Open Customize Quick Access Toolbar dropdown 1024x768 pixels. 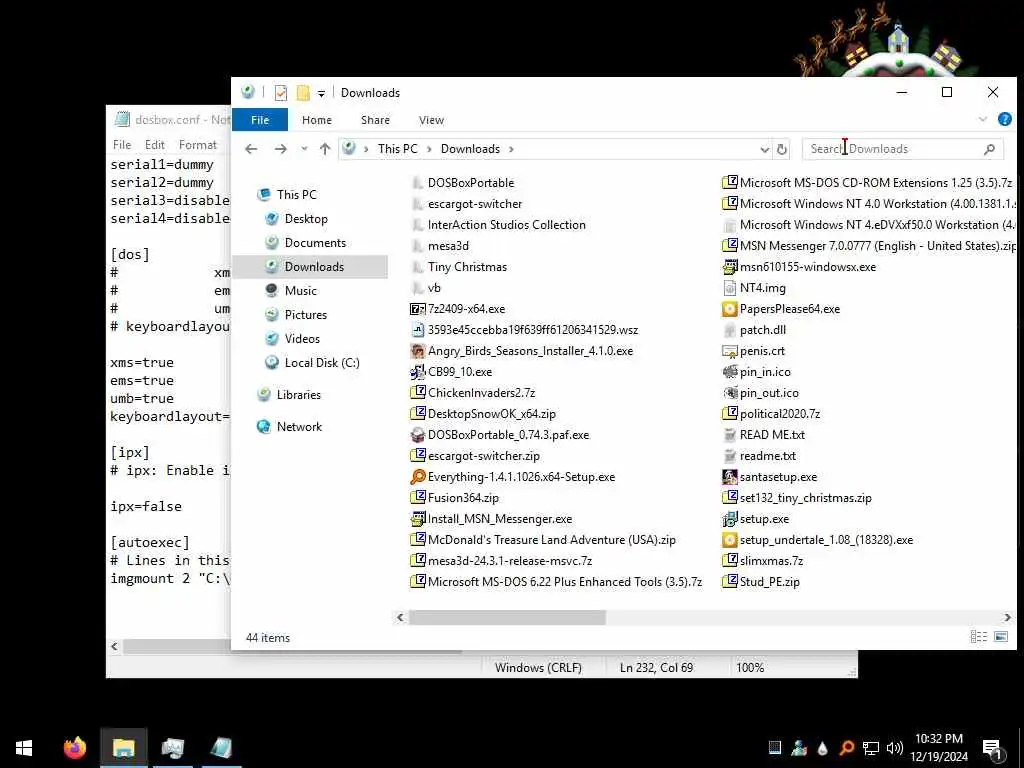click(321, 93)
